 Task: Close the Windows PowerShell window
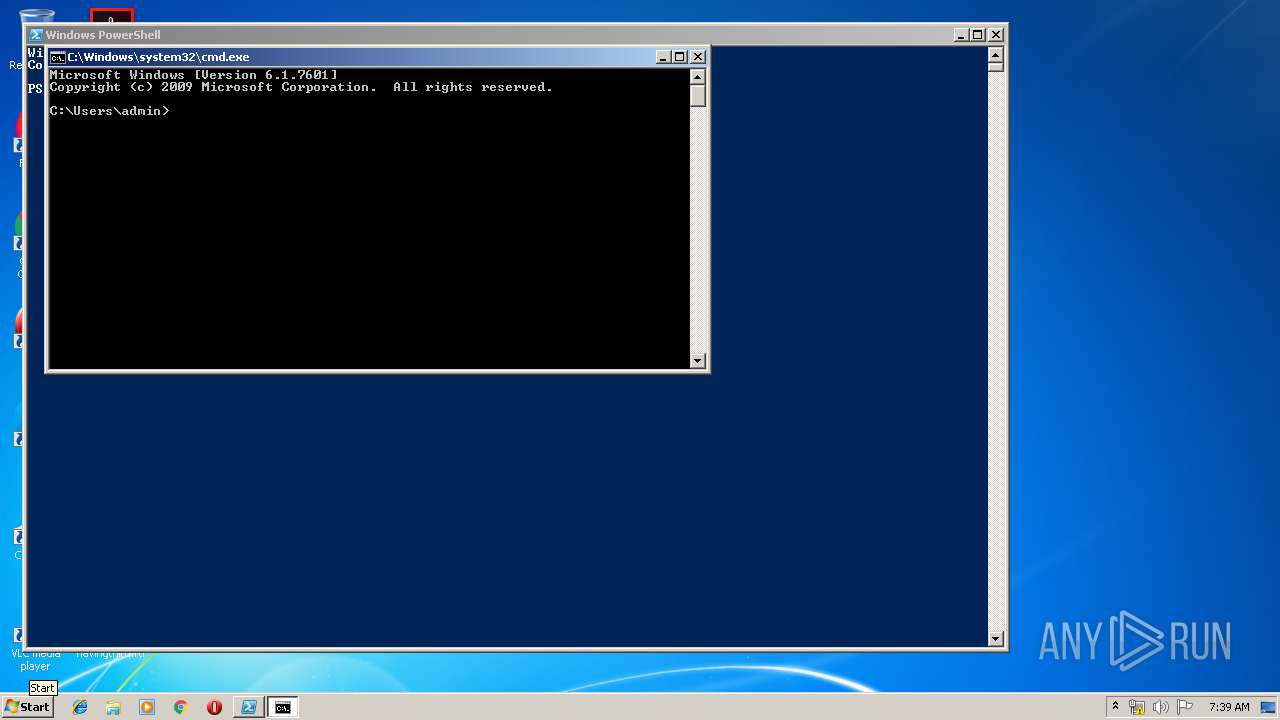[996, 34]
